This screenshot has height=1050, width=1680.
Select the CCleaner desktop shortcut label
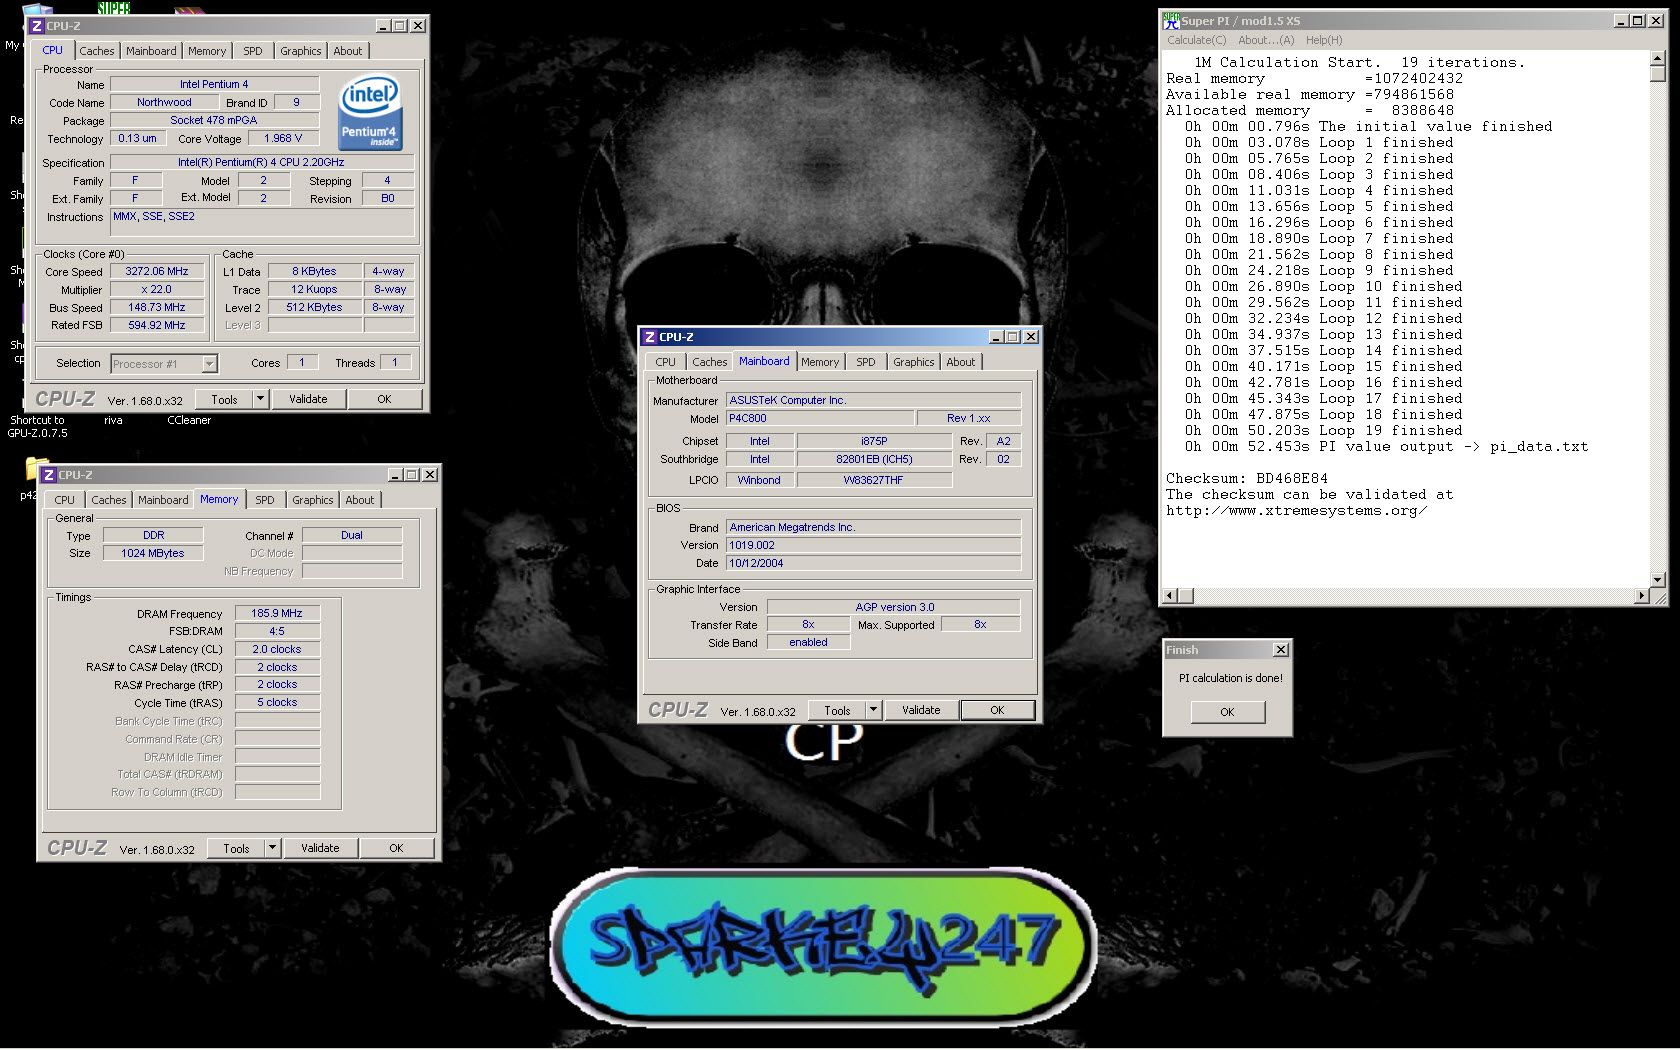(189, 420)
